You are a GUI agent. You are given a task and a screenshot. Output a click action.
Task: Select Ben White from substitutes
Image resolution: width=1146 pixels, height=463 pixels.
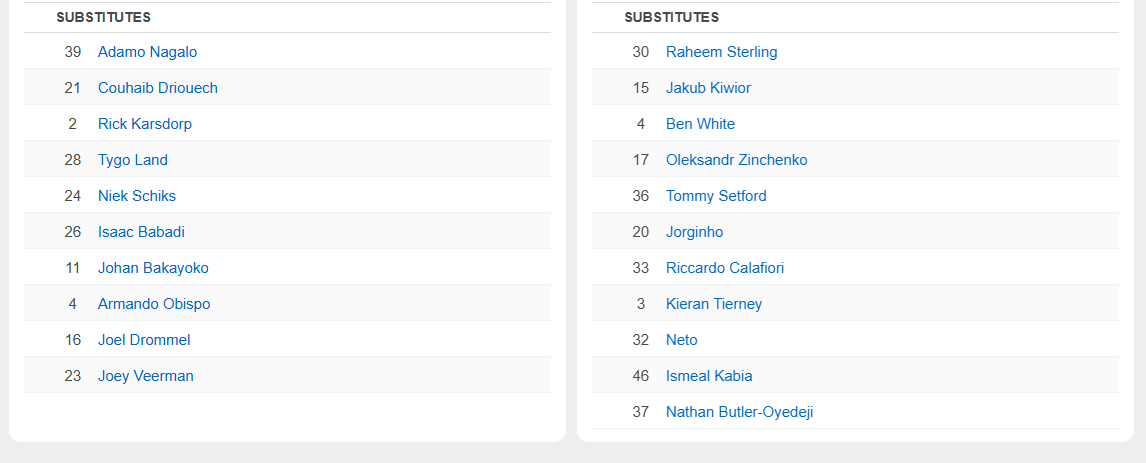coord(700,124)
